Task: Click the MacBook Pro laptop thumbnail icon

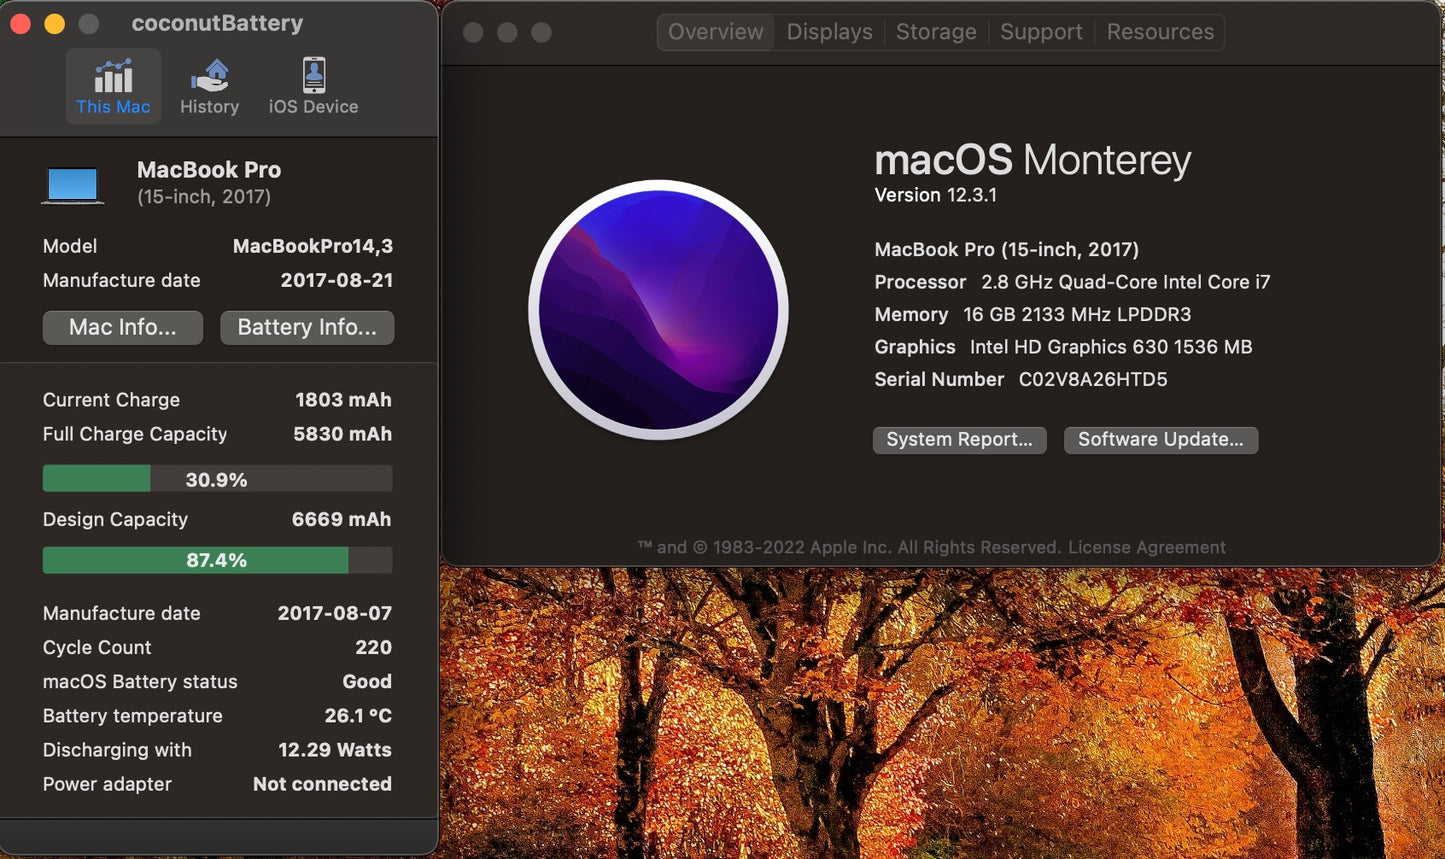Action: click(72, 183)
